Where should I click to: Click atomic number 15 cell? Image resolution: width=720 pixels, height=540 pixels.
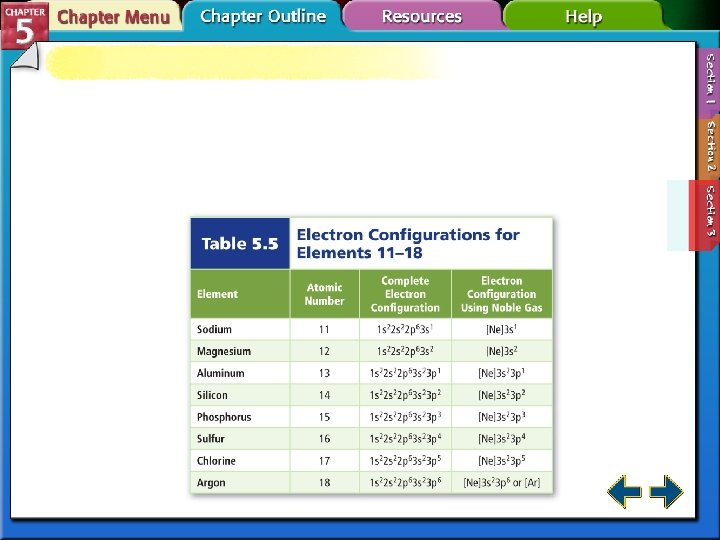point(324,417)
